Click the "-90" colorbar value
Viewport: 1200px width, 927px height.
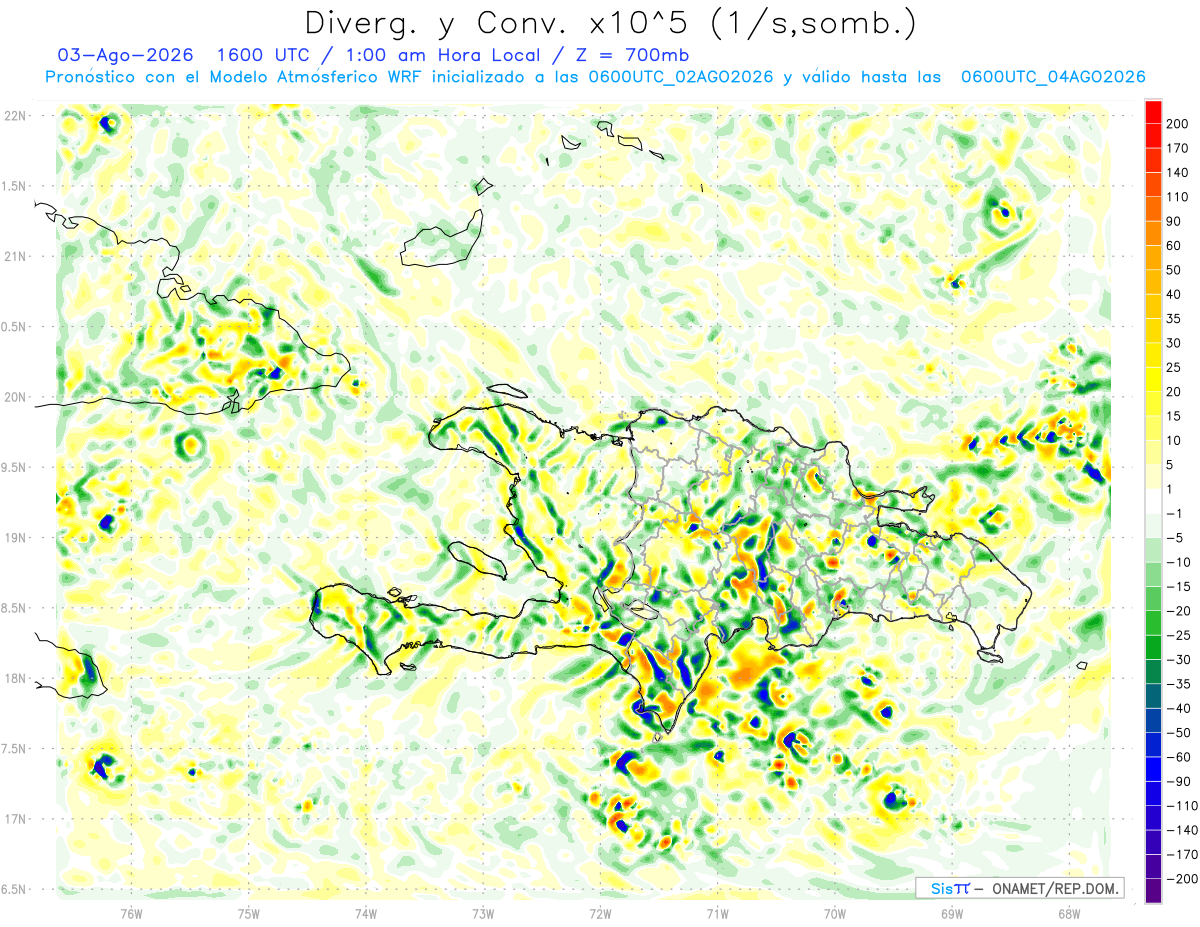click(x=1177, y=781)
